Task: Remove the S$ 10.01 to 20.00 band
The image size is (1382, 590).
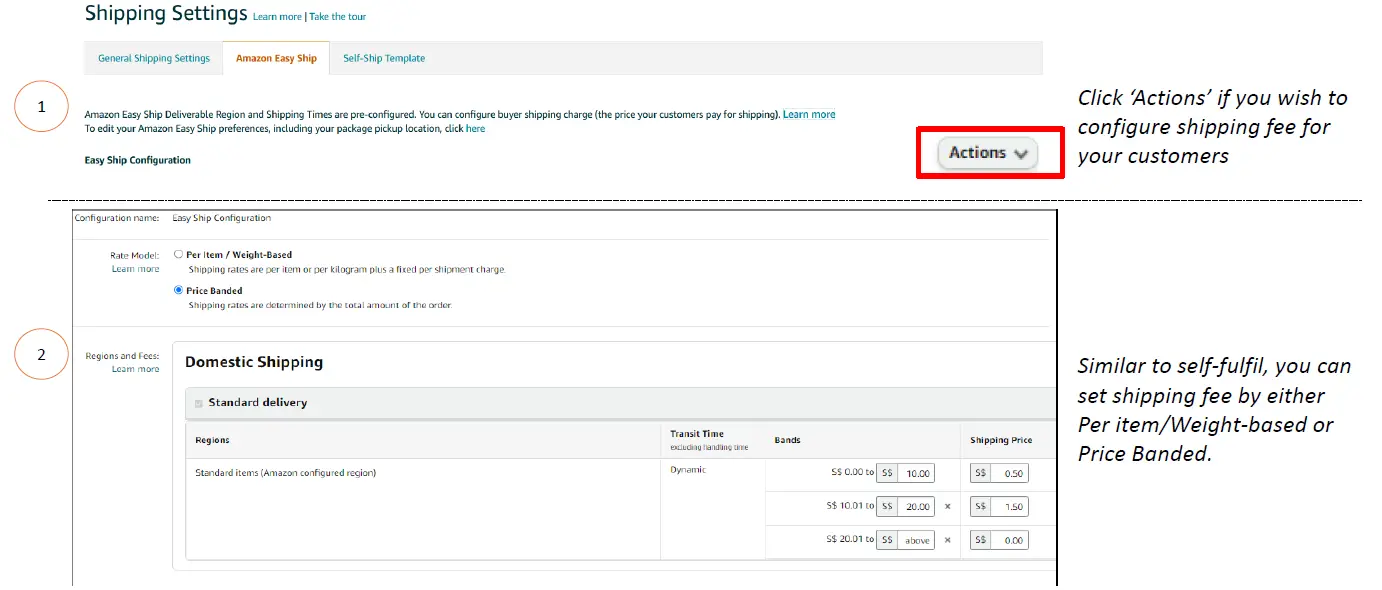Action: (947, 507)
